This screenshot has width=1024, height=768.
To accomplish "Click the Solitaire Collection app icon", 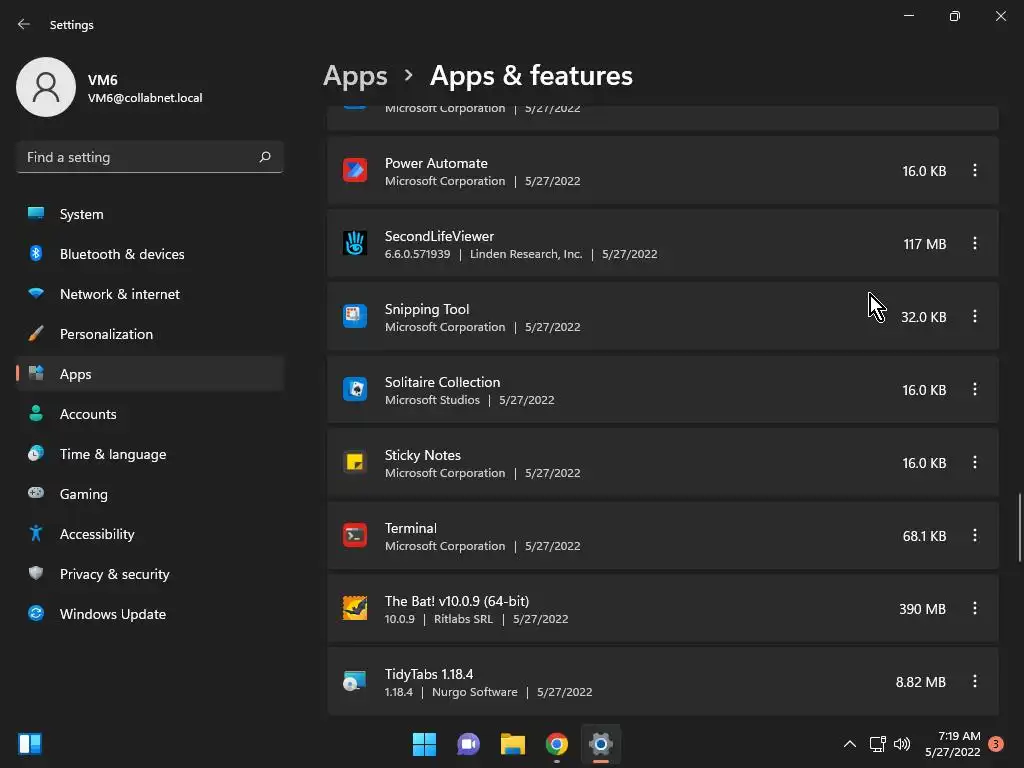I will (x=355, y=389).
